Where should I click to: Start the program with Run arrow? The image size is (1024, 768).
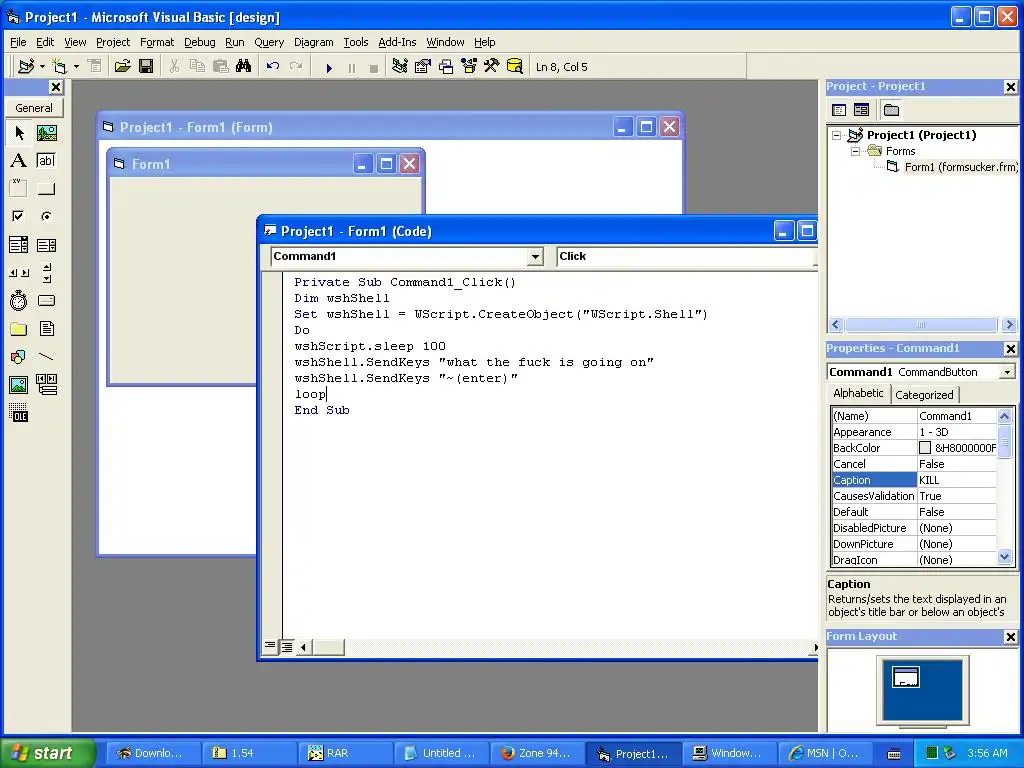329,67
